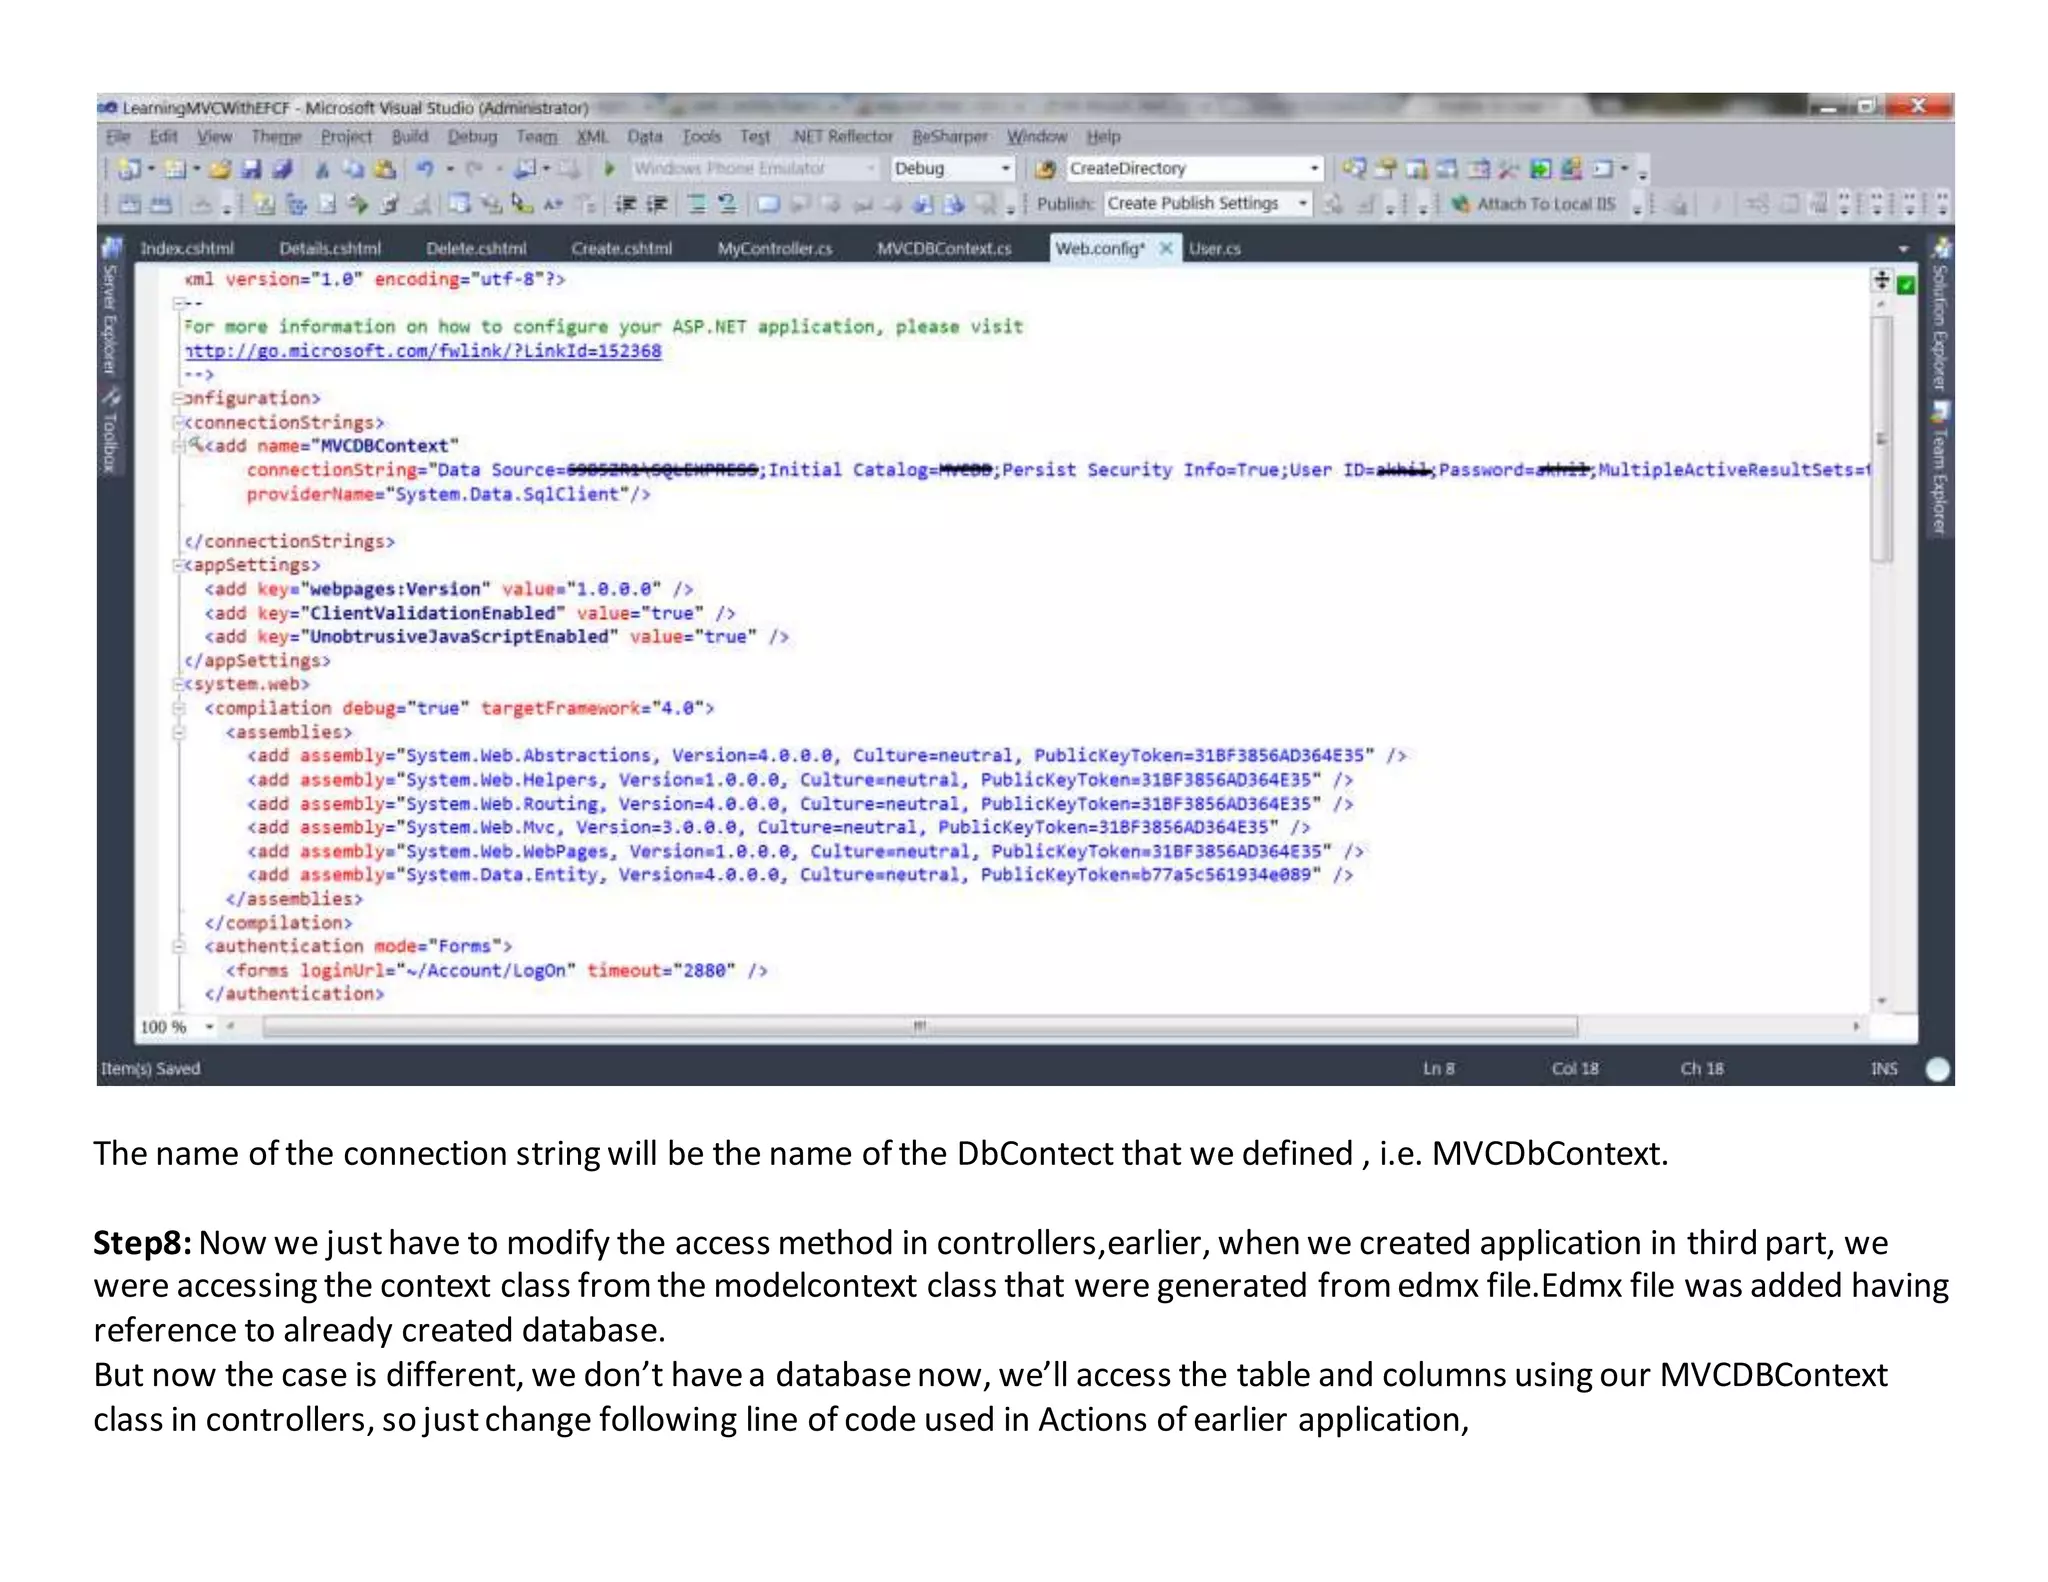
Task: Collapse the authentication element
Action: coord(179,947)
